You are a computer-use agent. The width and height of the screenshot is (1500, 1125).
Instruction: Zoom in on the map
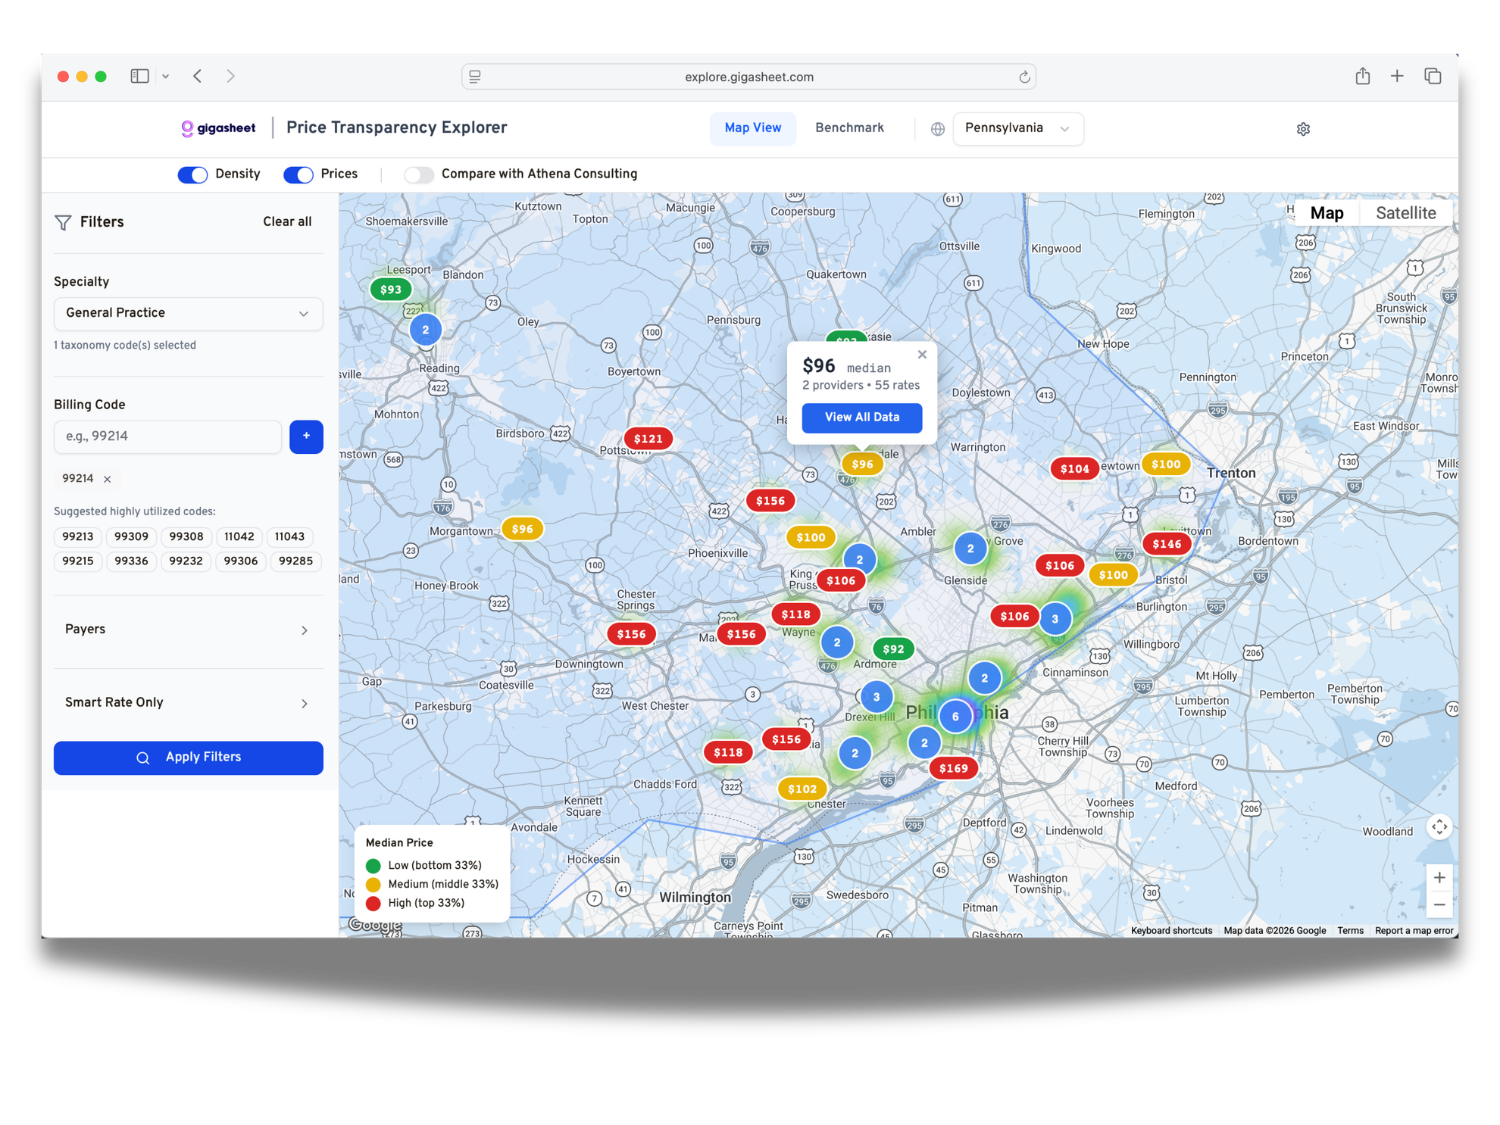1439,878
